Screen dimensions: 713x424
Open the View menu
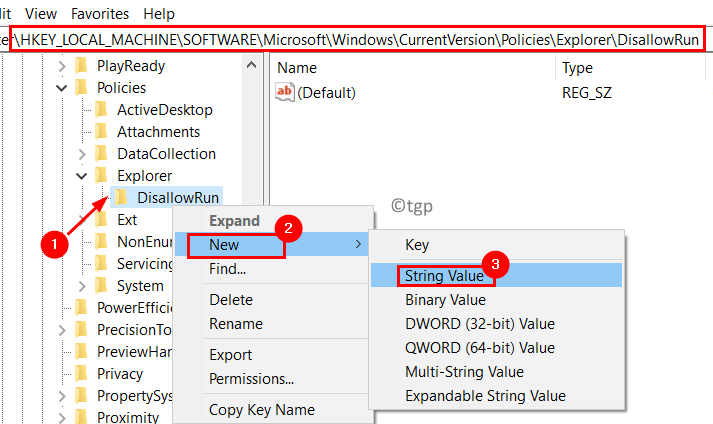41,14
